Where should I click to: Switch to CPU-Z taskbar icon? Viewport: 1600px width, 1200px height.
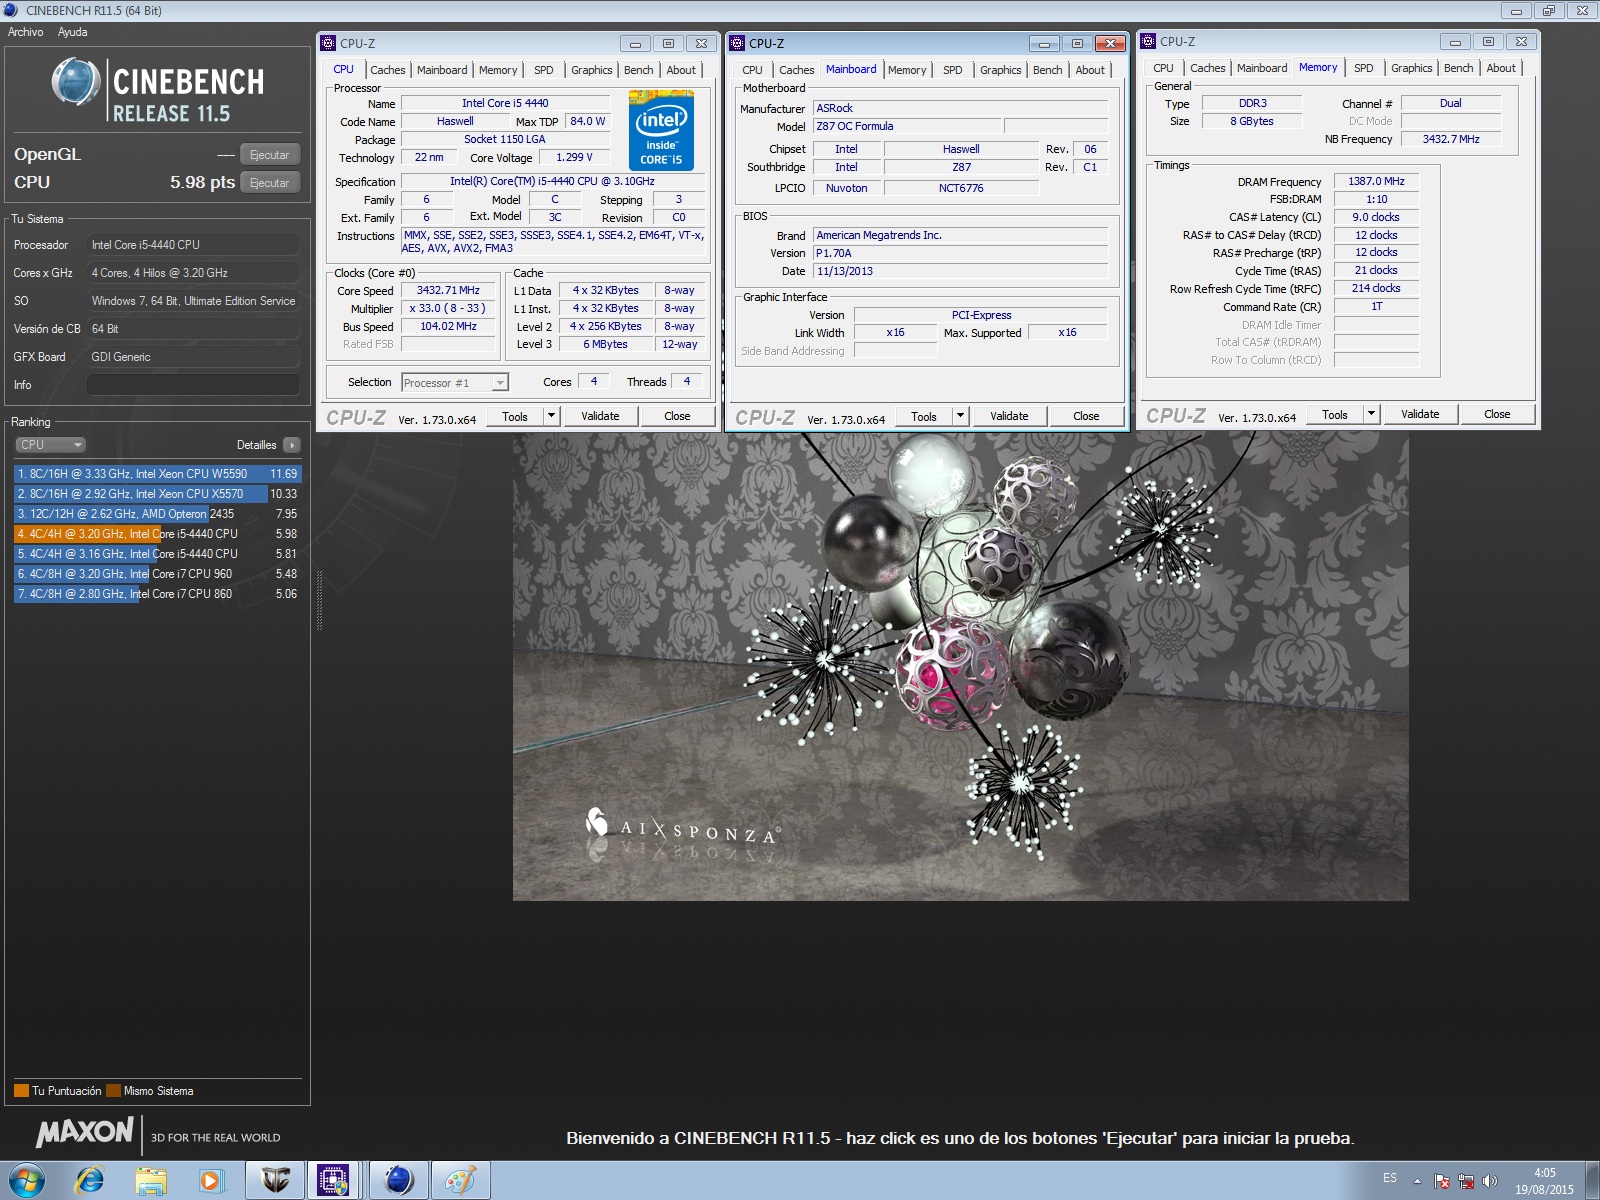[333, 1181]
